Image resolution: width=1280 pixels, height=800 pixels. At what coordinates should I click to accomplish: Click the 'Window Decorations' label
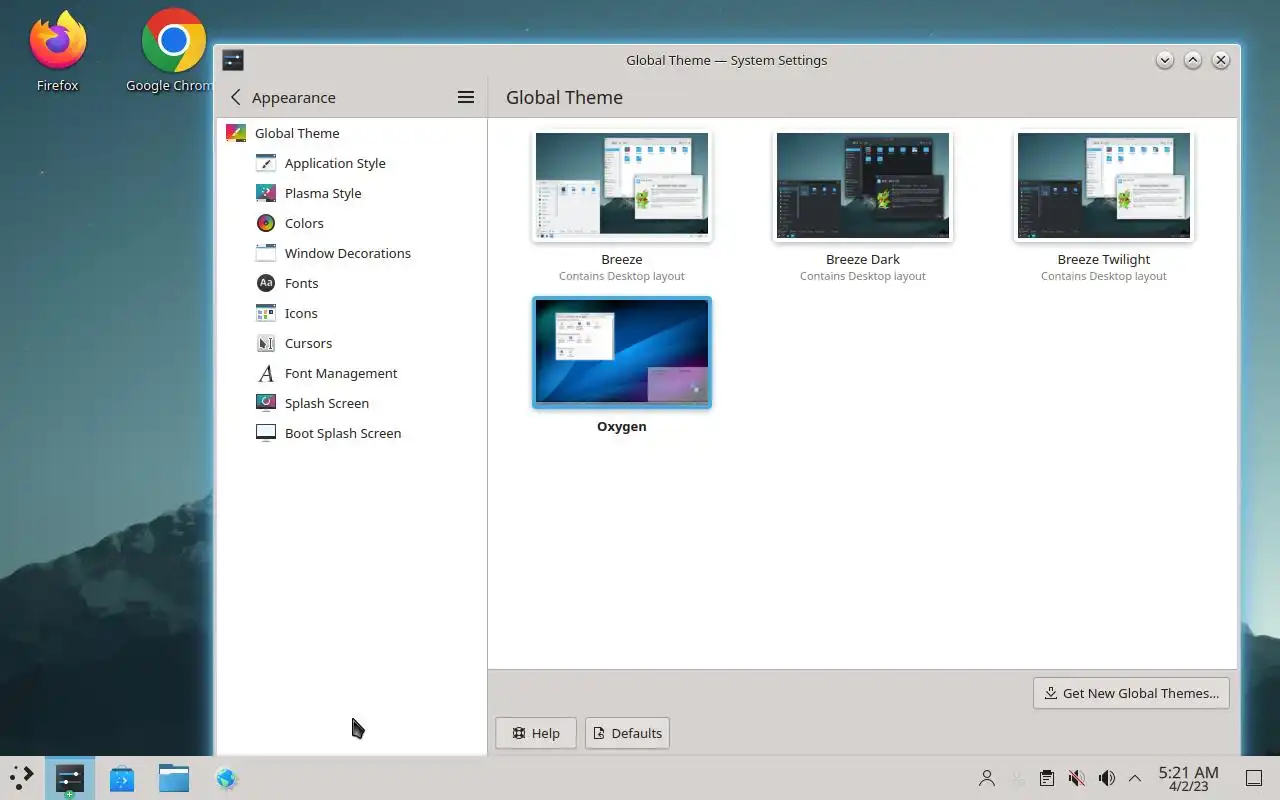348,253
